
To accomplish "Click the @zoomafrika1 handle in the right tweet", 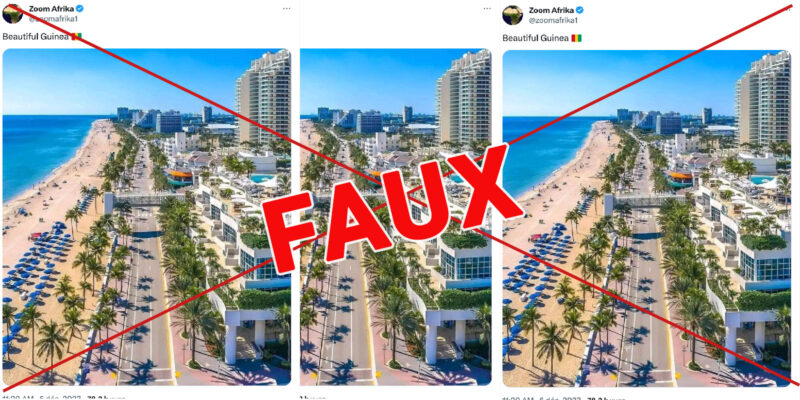I will coord(553,20).
